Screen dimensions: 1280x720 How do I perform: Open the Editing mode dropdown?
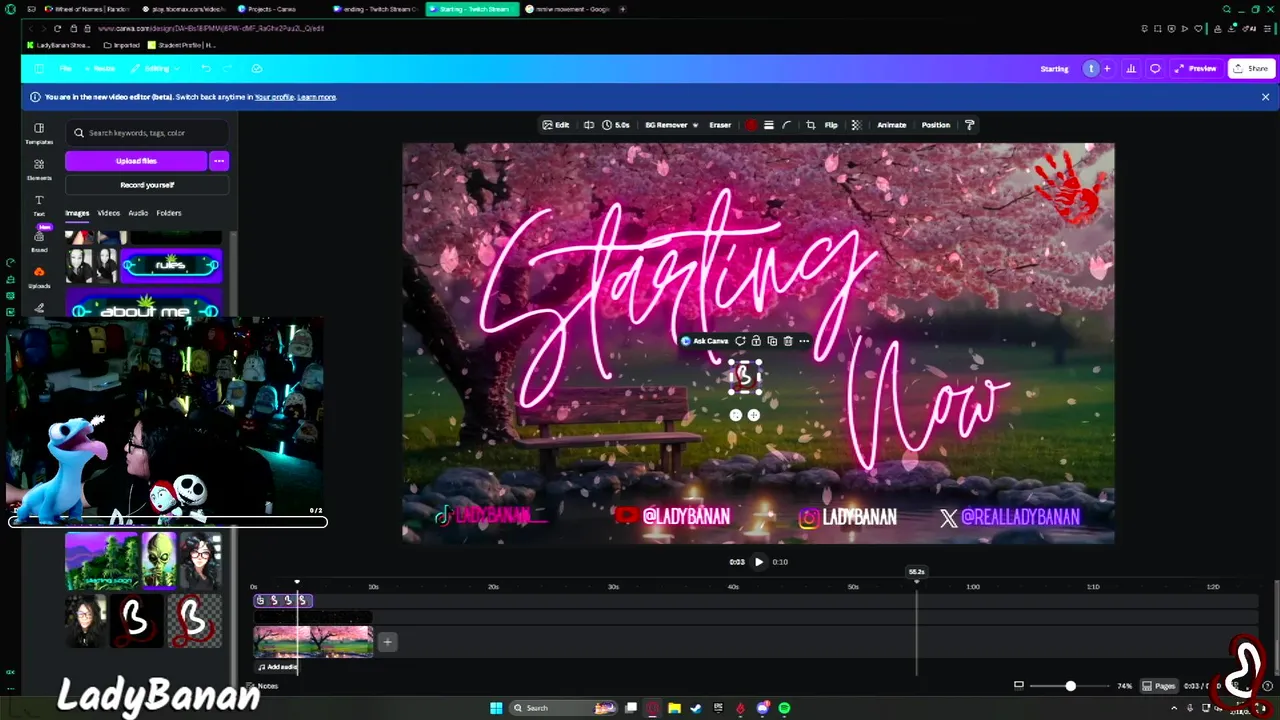pos(156,69)
